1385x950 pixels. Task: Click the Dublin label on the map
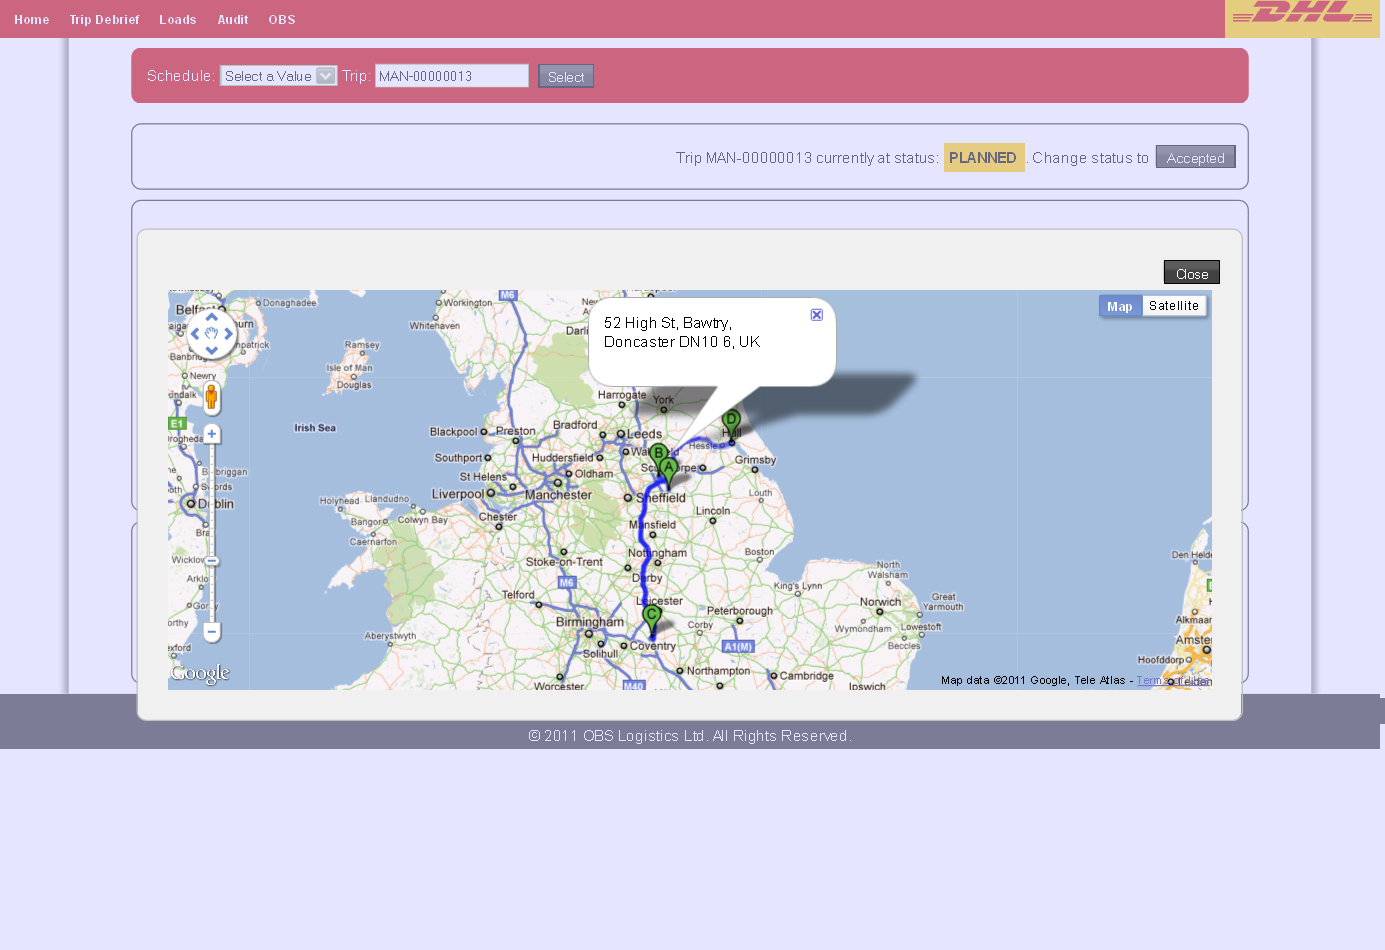(x=215, y=504)
